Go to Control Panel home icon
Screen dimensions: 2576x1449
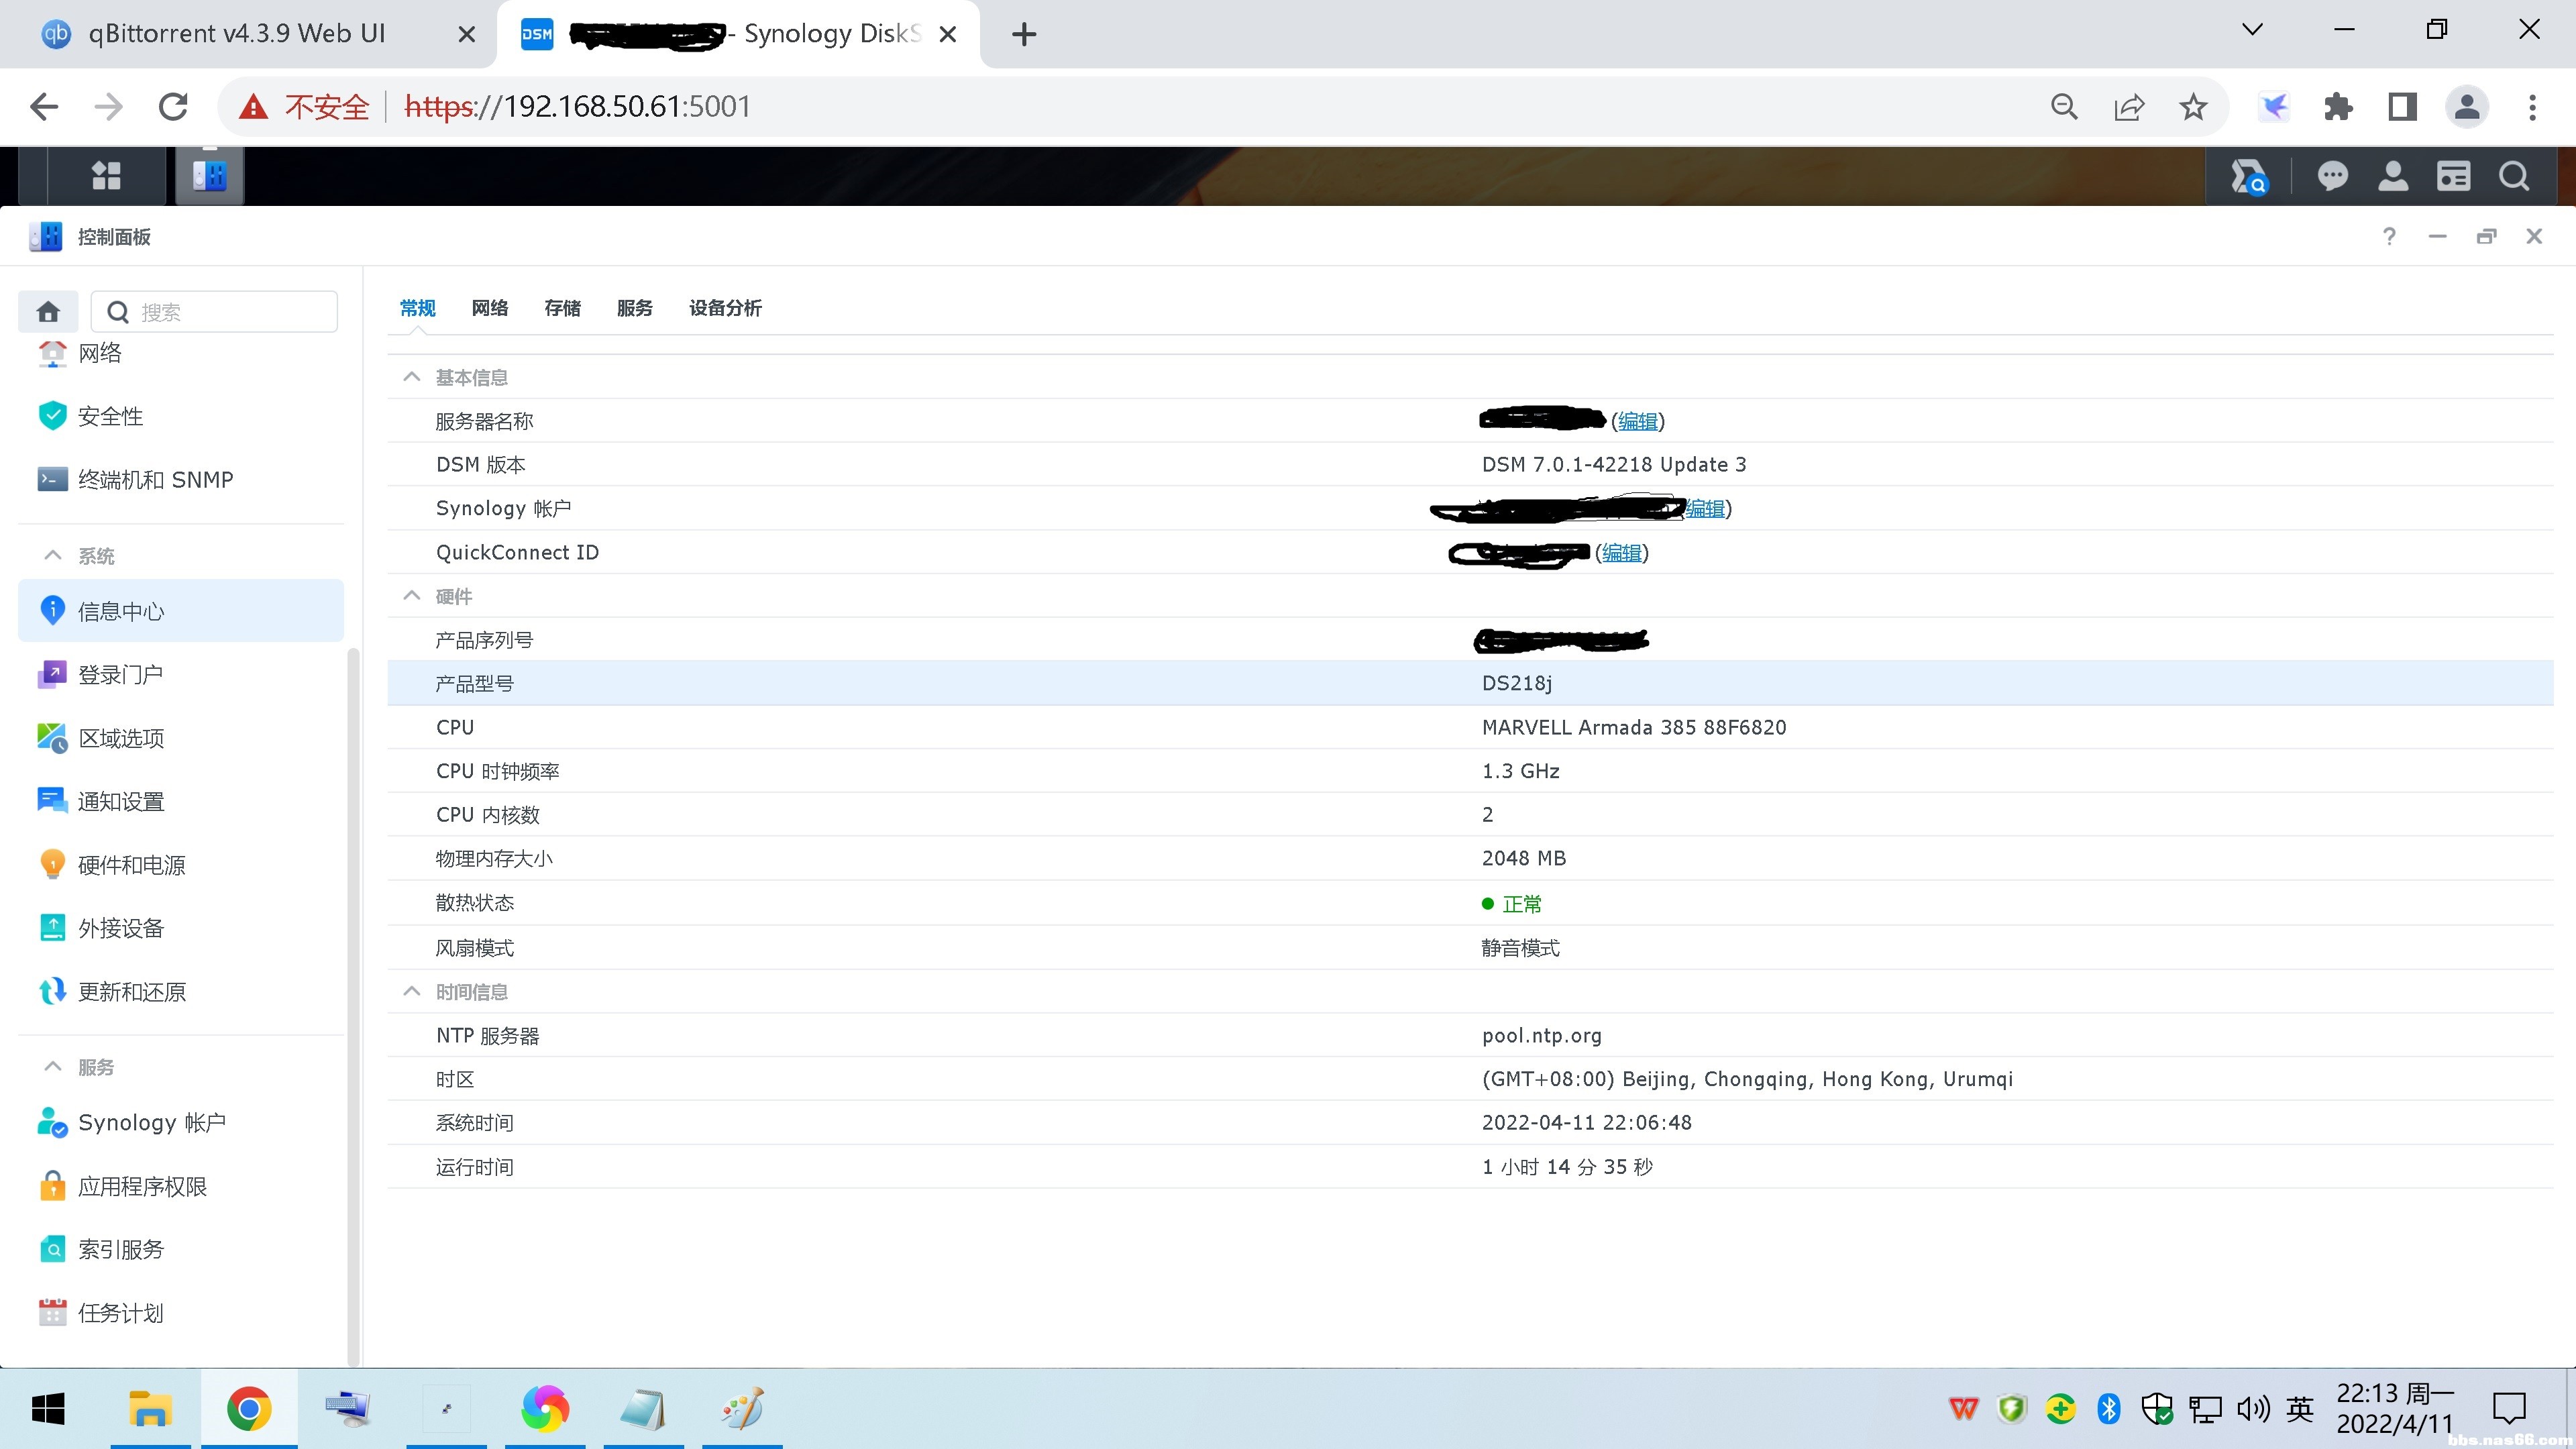pos(48,312)
